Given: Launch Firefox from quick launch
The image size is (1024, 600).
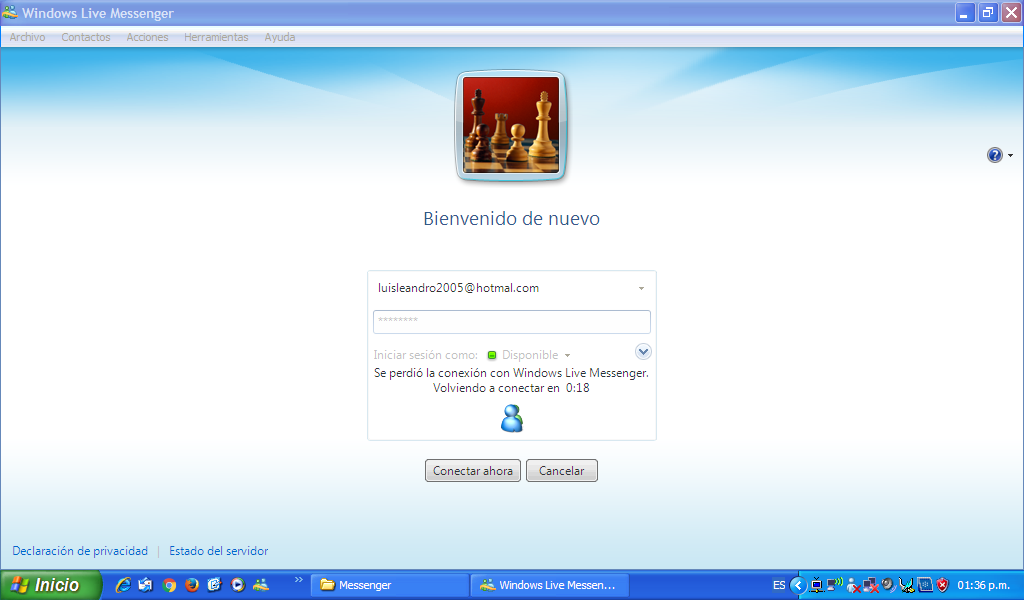Looking at the screenshot, I should coord(192,585).
